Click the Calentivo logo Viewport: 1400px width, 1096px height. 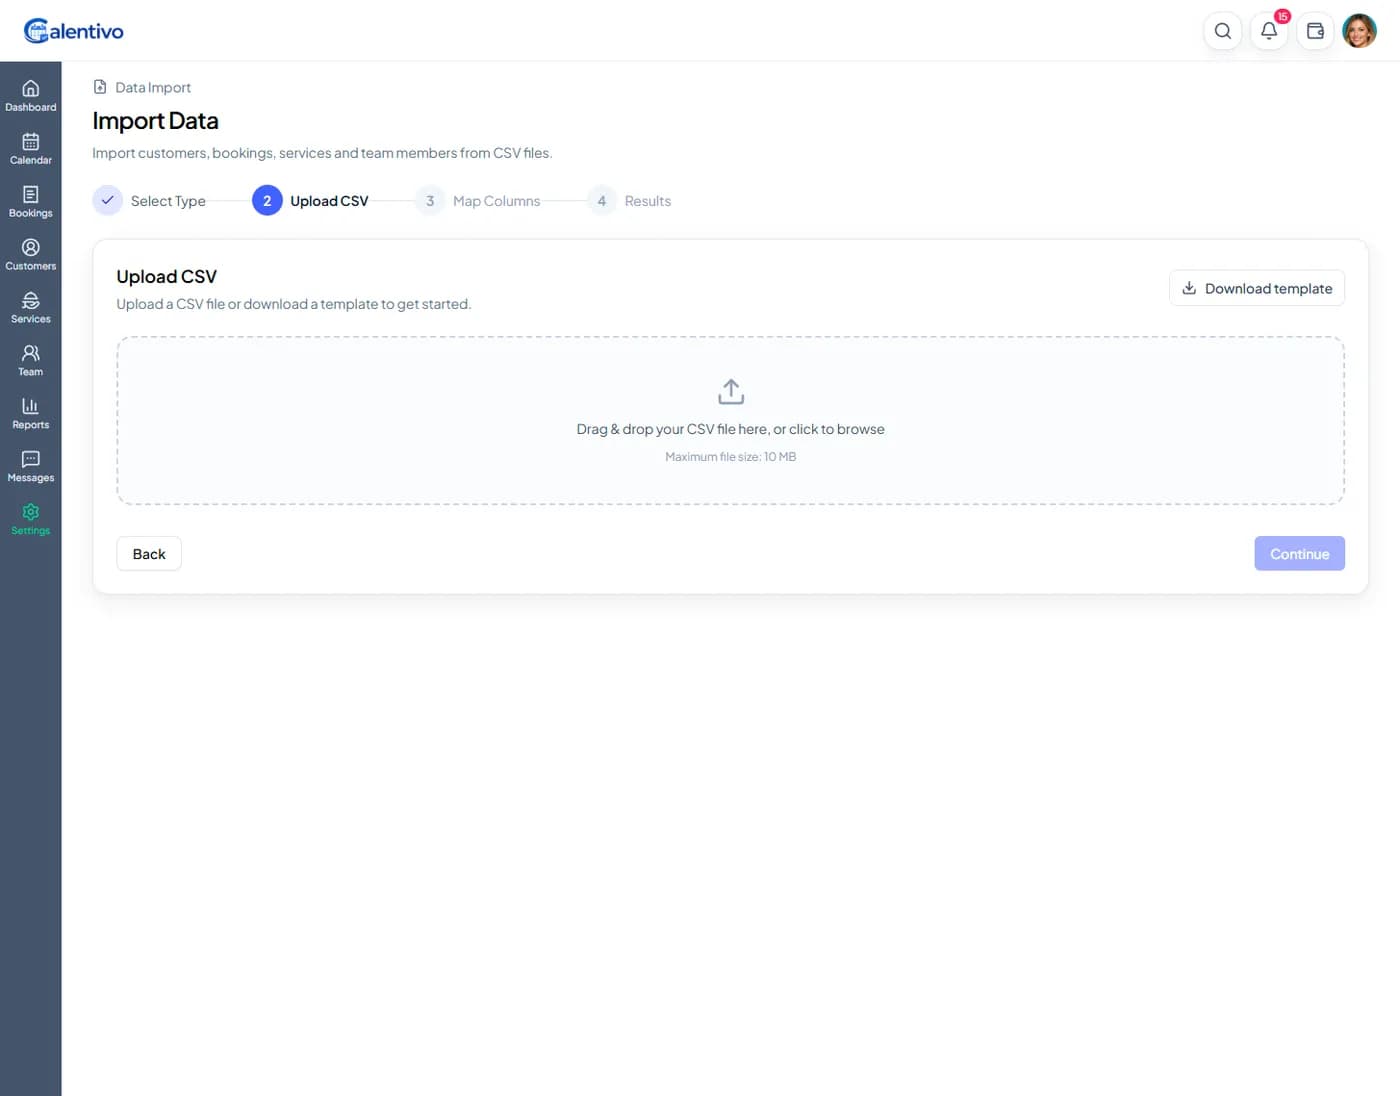pos(73,30)
